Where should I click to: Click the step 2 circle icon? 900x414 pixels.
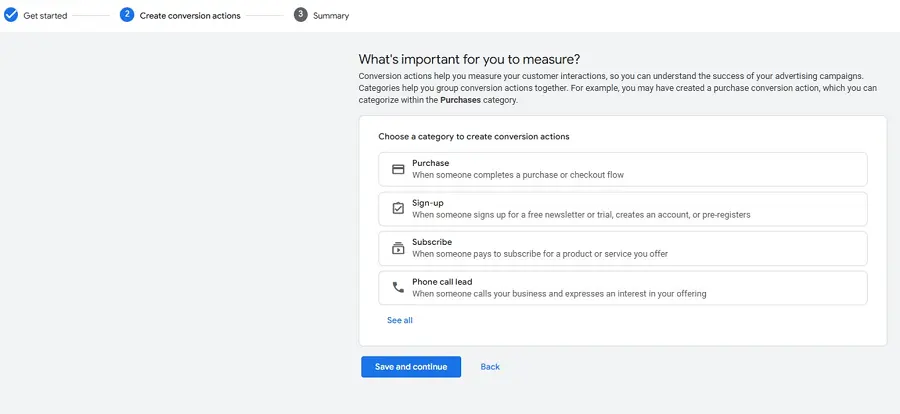coord(127,16)
